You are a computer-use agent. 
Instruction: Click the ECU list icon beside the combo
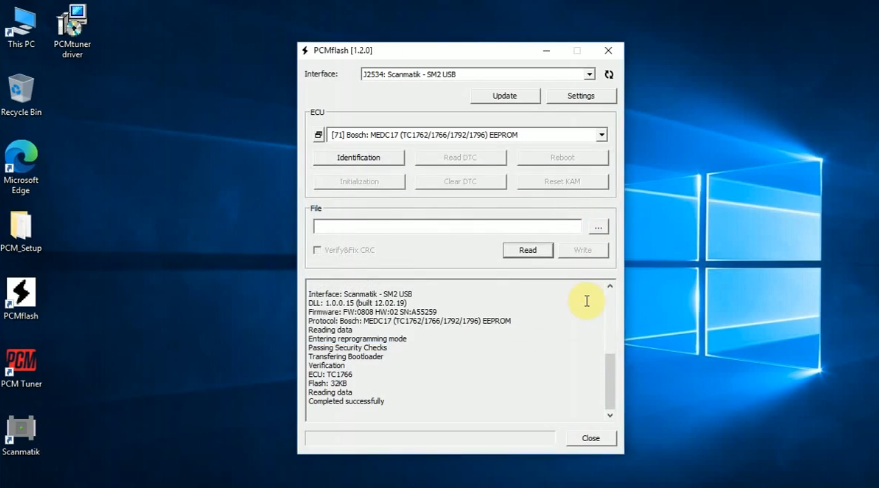(x=318, y=135)
